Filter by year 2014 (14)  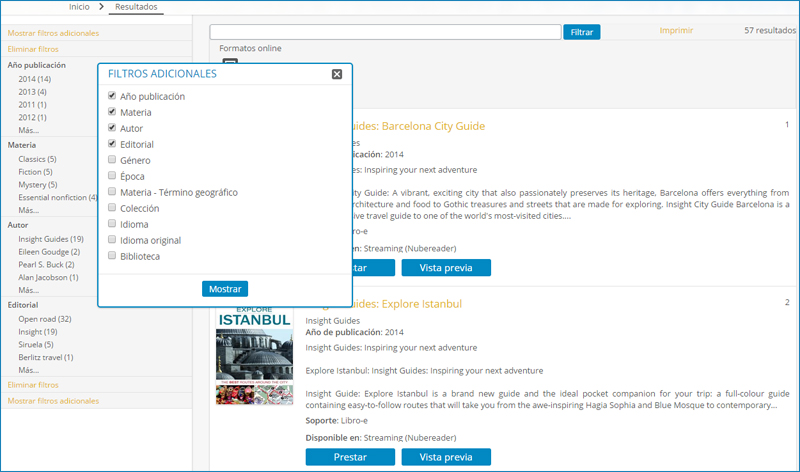(x=35, y=79)
